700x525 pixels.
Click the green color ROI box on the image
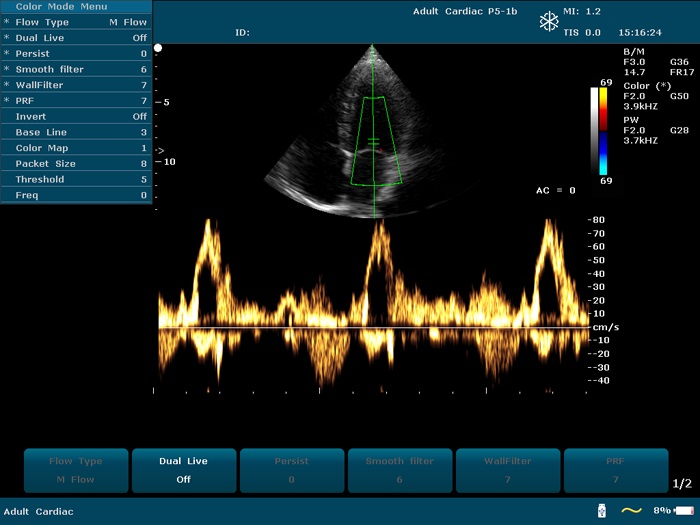click(376, 141)
